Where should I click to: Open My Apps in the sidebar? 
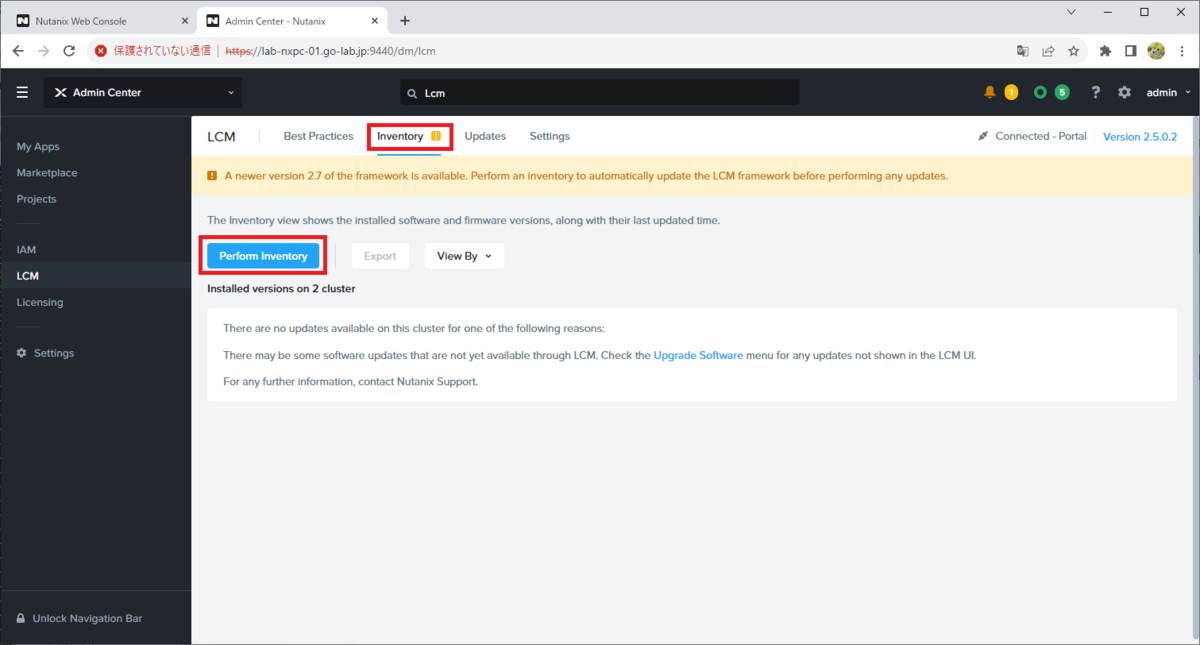(38, 146)
